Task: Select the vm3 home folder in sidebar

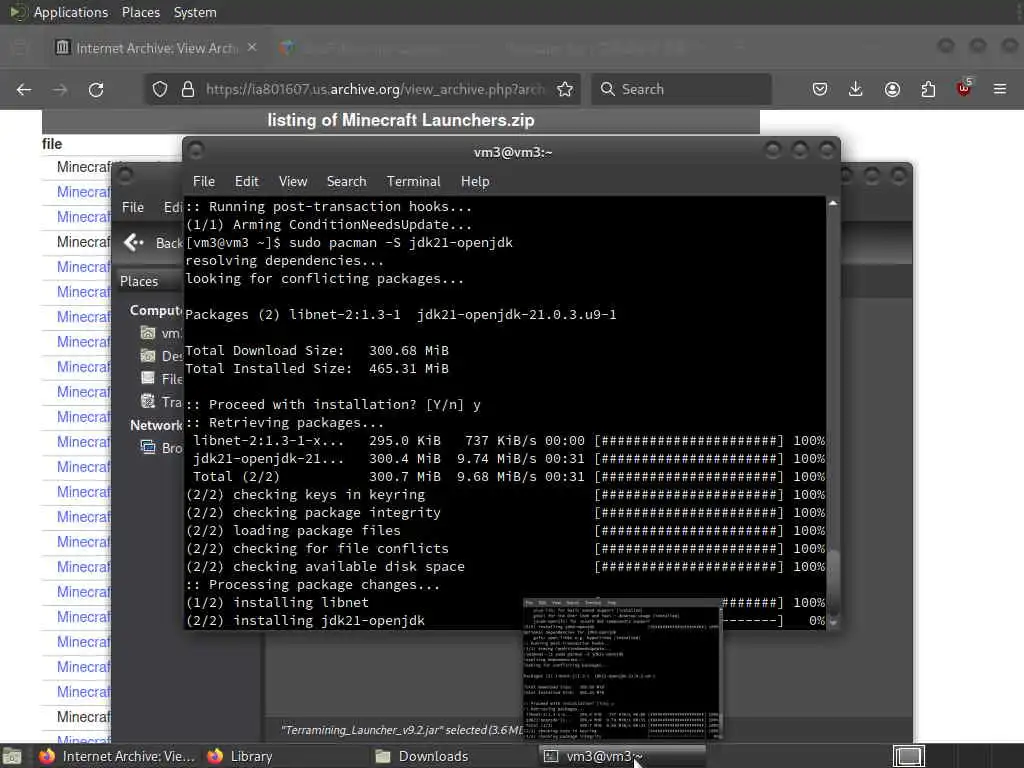Action: click(x=161, y=333)
